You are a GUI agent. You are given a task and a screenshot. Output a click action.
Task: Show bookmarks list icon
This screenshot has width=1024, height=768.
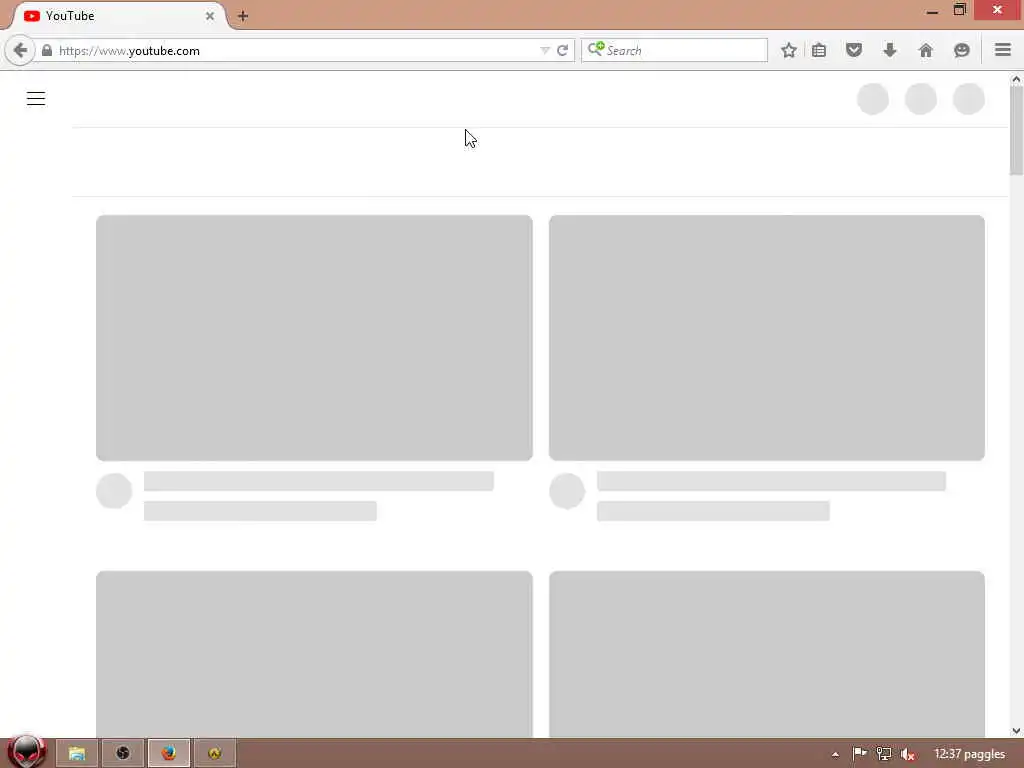coord(819,50)
